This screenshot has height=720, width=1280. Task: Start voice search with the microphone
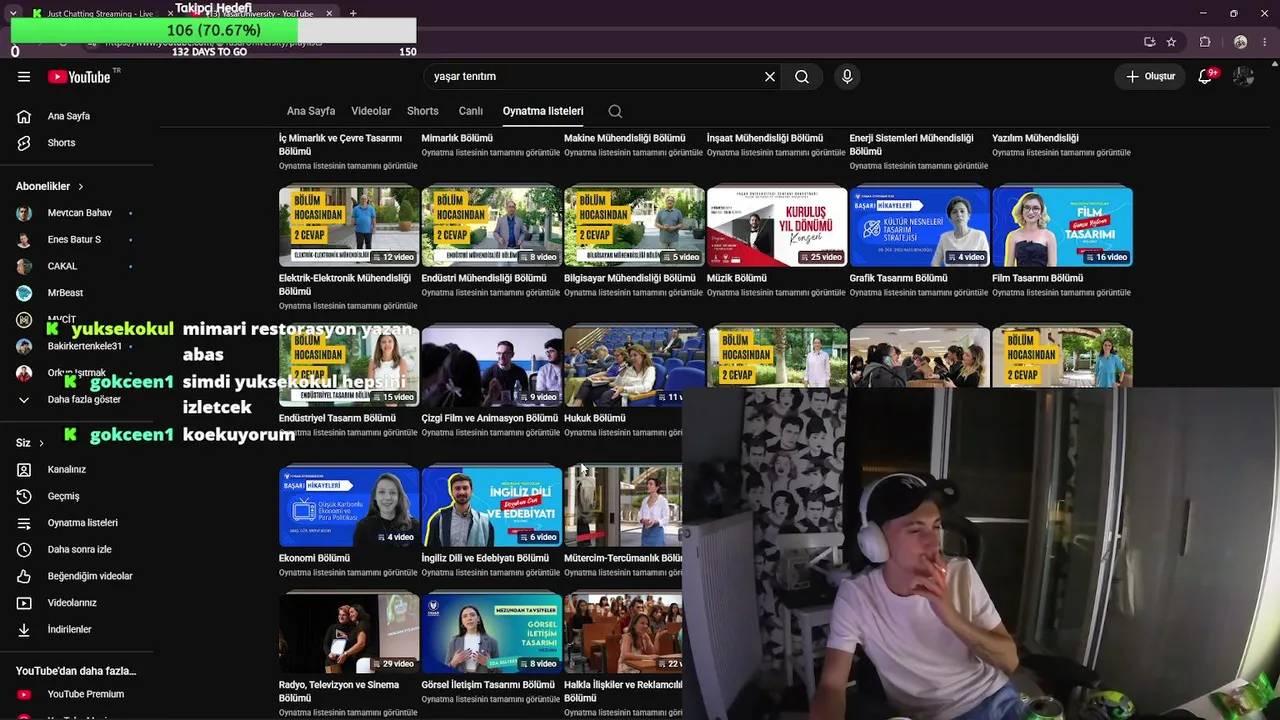[x=847, y=77]
